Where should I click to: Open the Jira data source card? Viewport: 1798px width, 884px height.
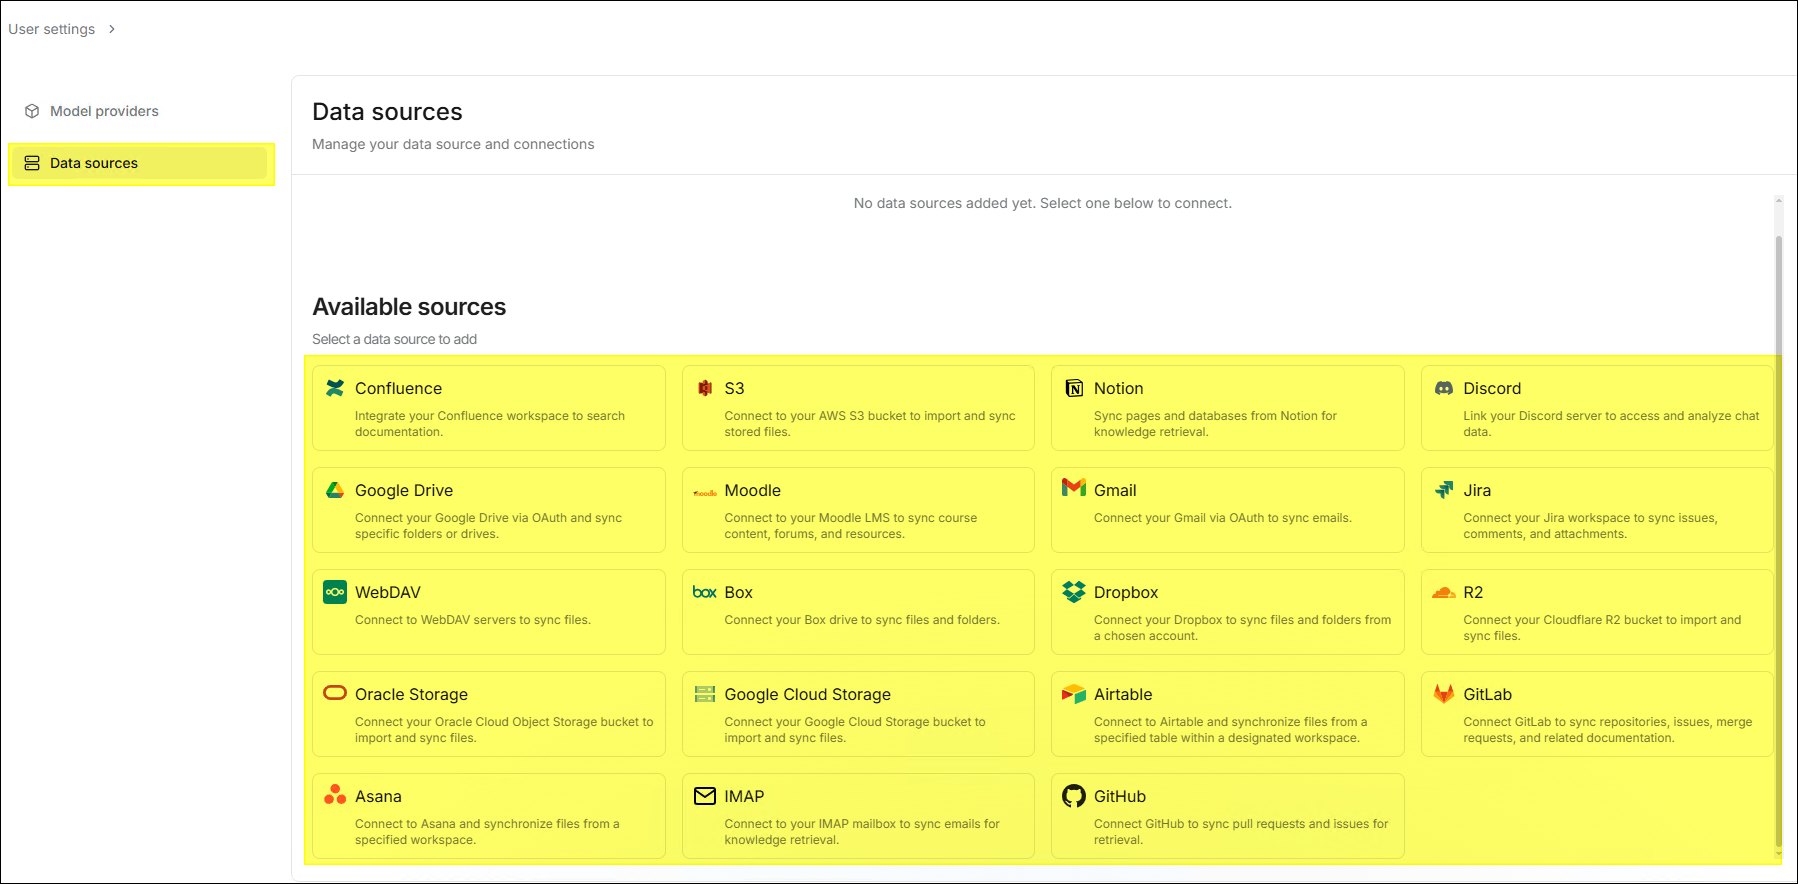click(x=1597, y=510)
